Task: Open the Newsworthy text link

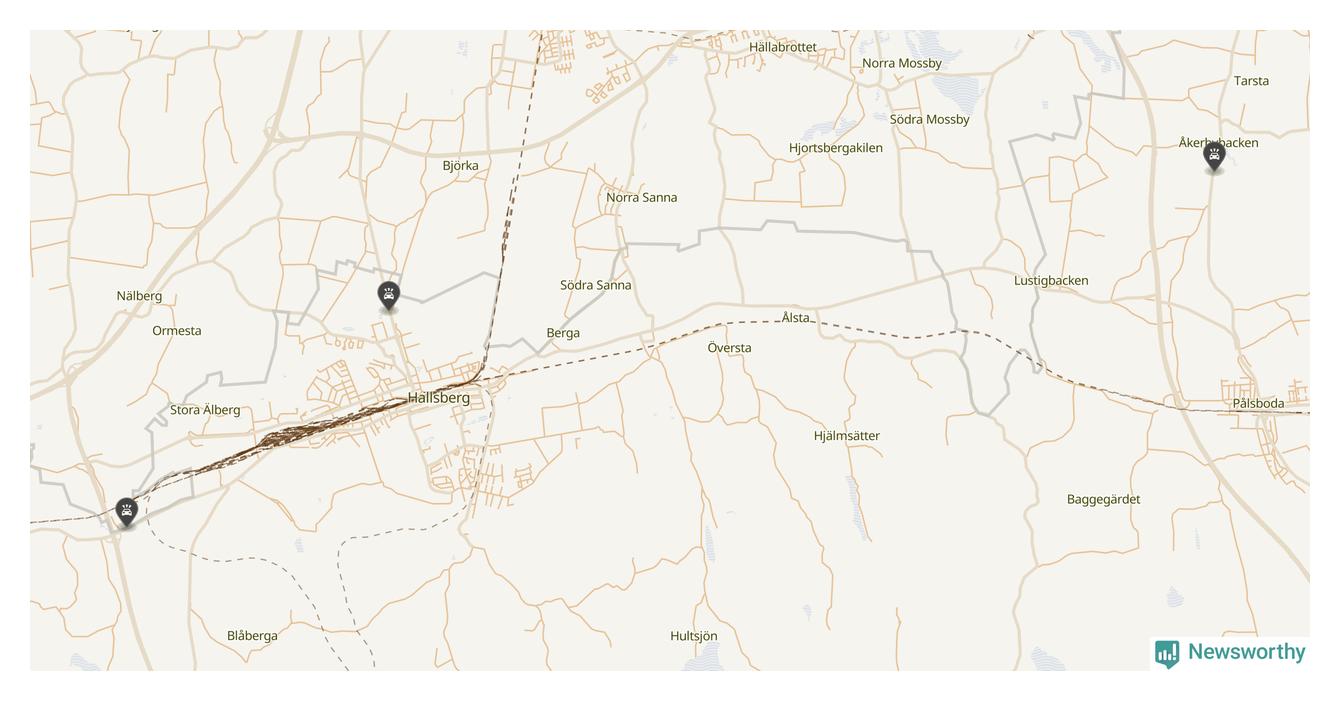Action: click(1246, 652)
